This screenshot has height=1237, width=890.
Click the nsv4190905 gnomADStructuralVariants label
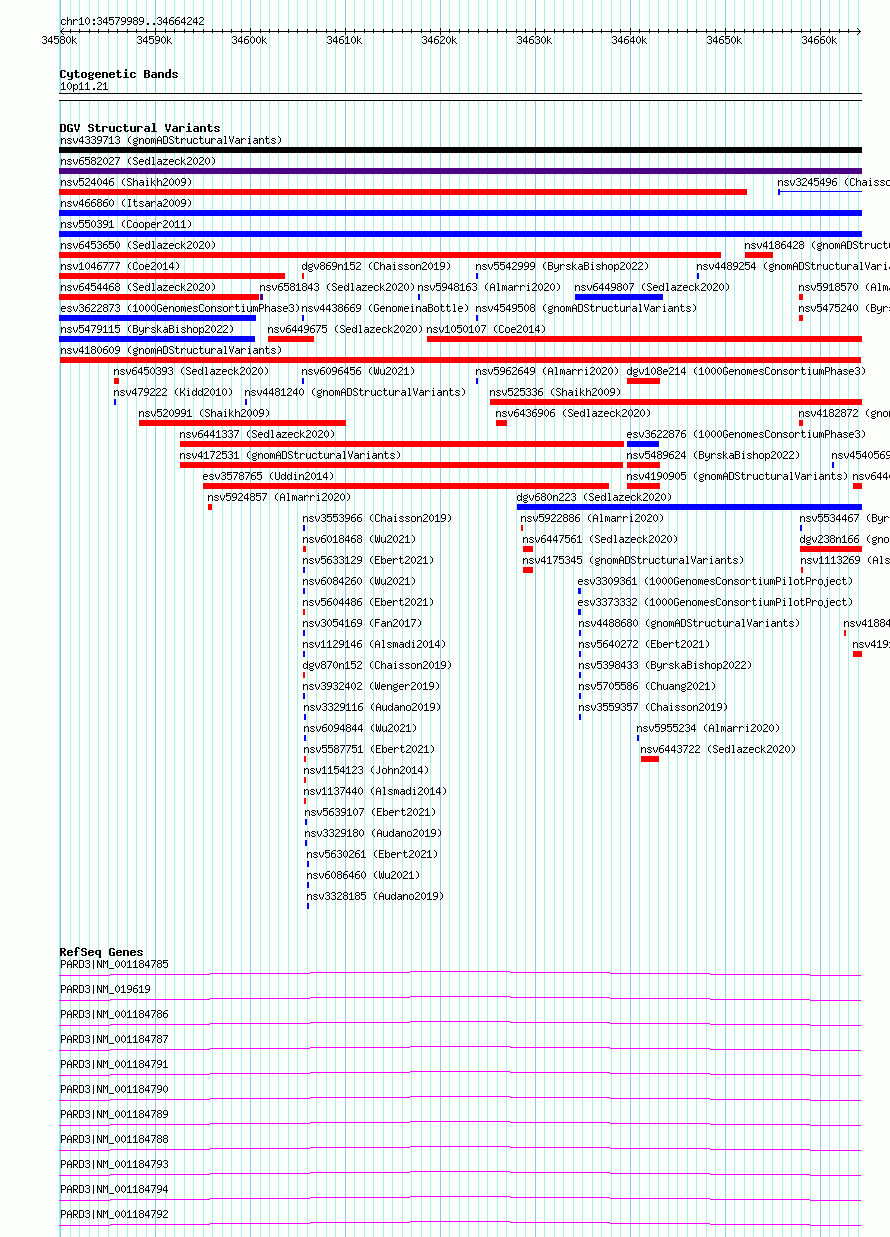click(738, 476)
